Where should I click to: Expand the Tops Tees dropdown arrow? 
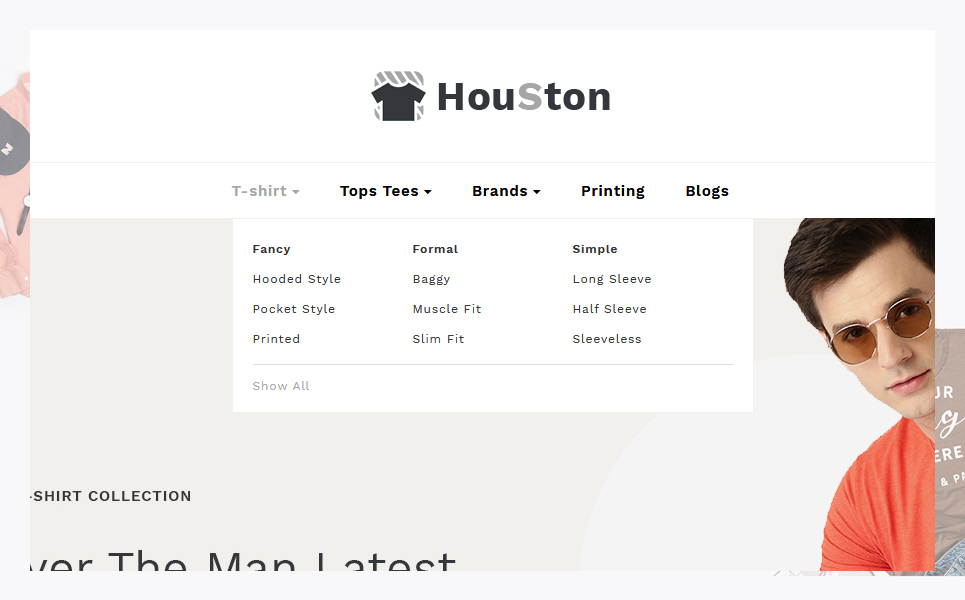click(428, 192)
